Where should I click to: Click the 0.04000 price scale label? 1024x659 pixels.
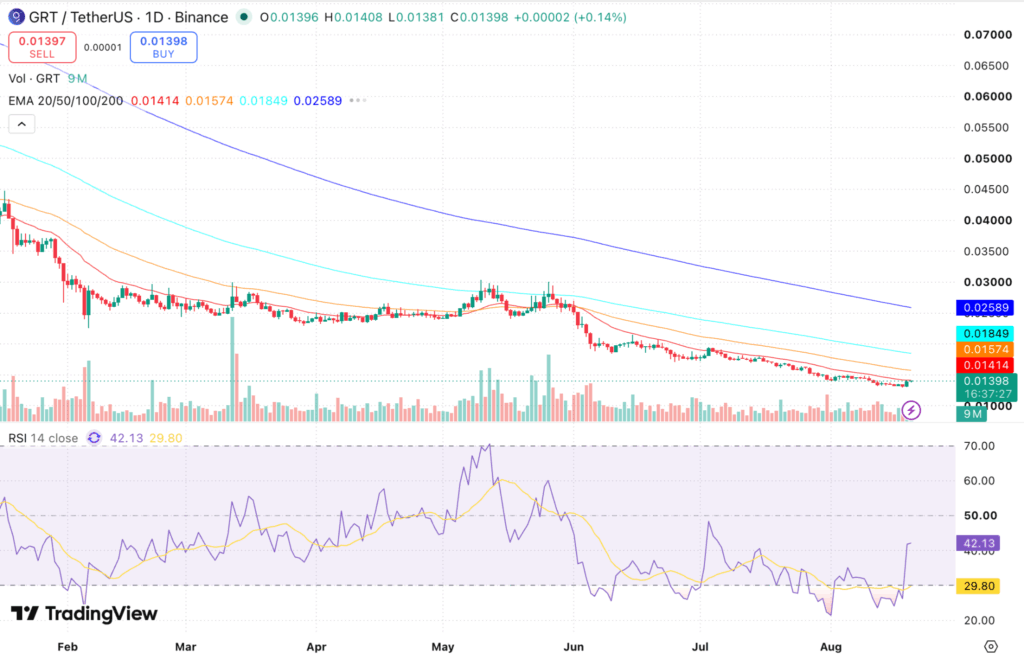[x=987, y=221]
